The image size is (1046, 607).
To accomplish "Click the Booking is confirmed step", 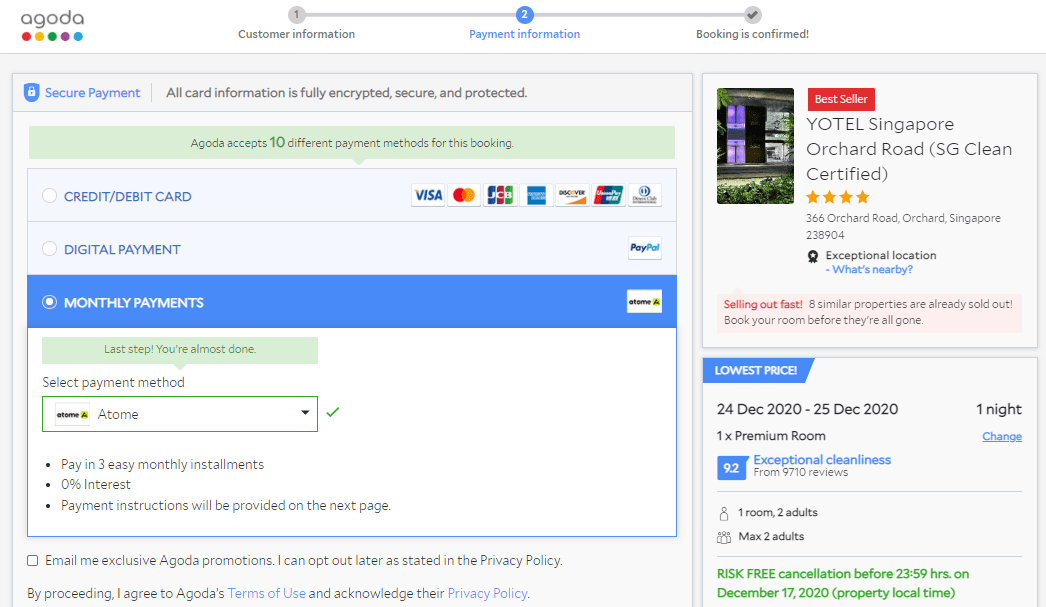I will (x=752, y=24).
